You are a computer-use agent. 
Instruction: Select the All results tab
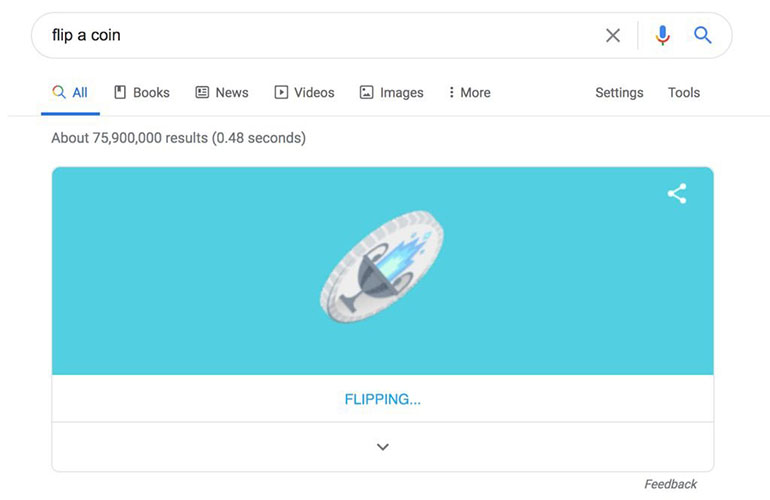pos(70,92)
